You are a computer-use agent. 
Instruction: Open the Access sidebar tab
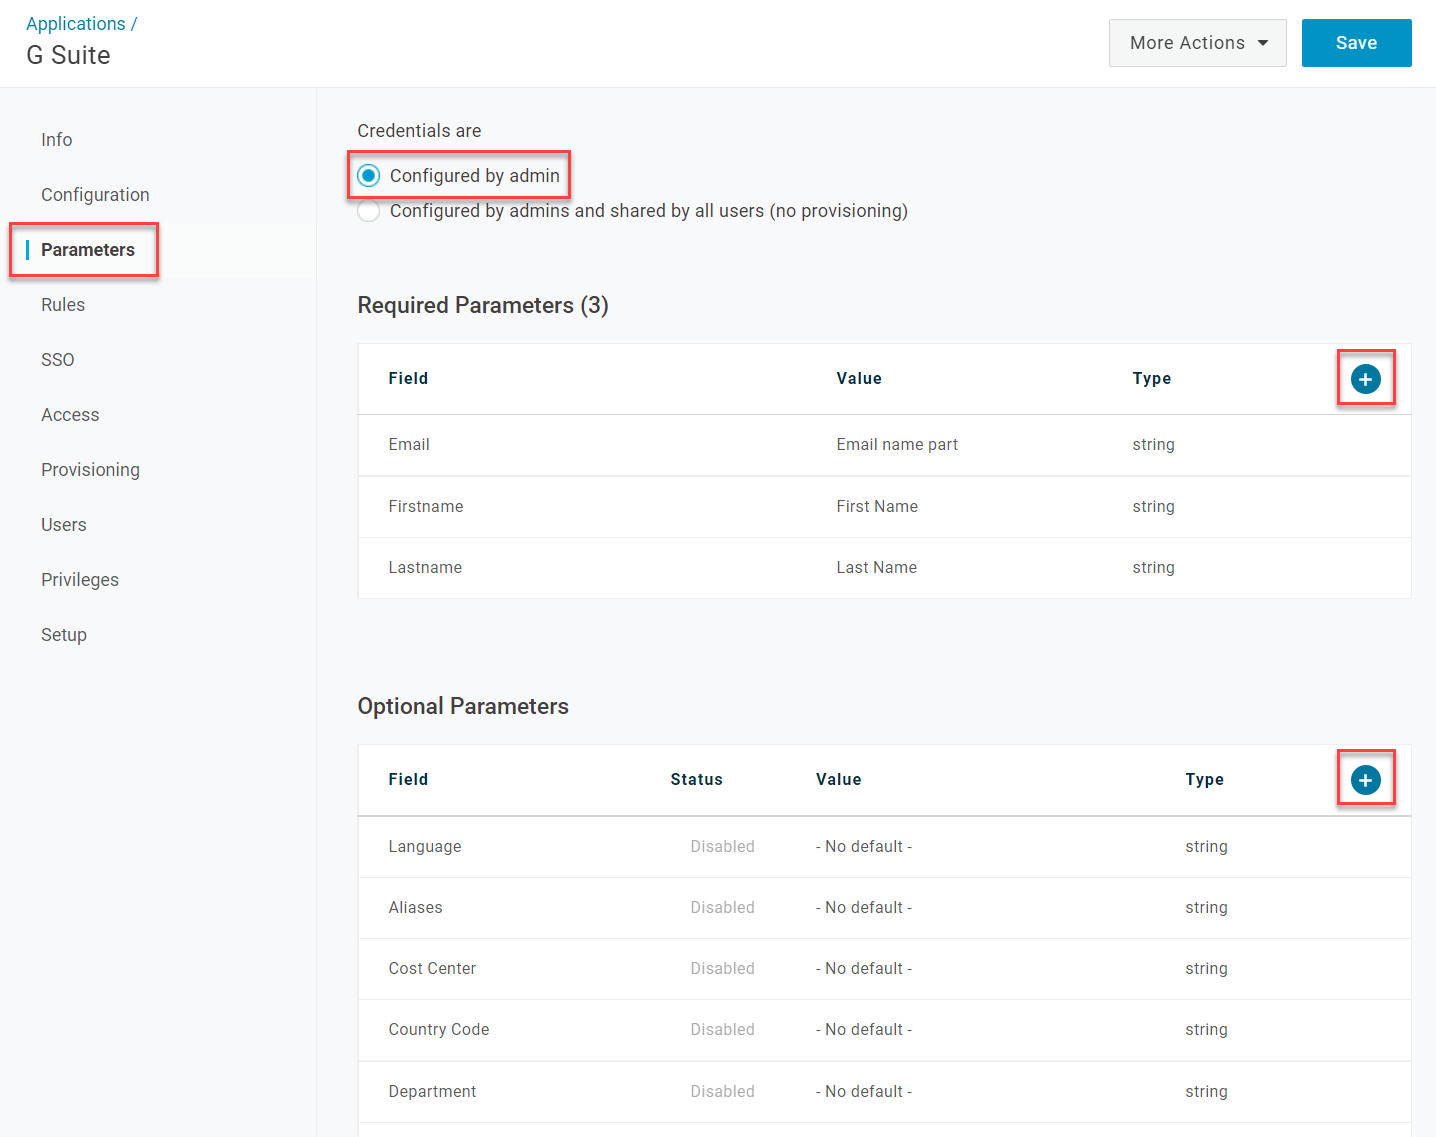coord(70,415)
